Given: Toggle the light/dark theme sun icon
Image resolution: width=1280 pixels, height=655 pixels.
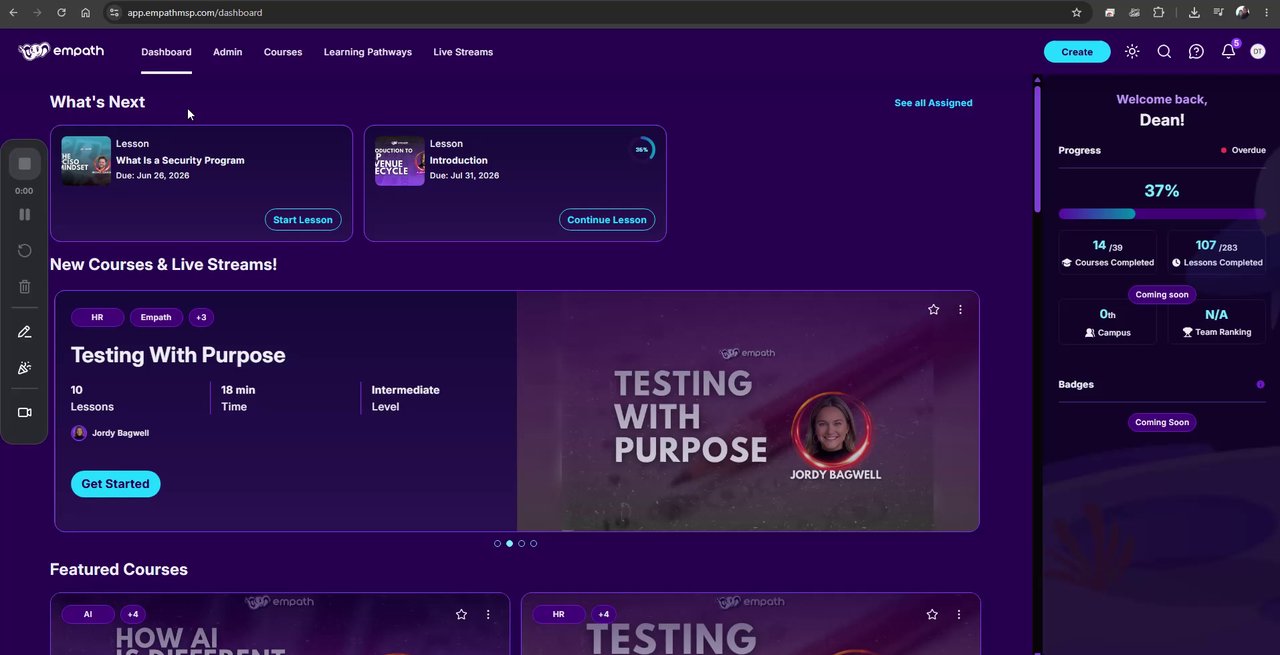Looking at the screenshot, I should pos(1132,52).
